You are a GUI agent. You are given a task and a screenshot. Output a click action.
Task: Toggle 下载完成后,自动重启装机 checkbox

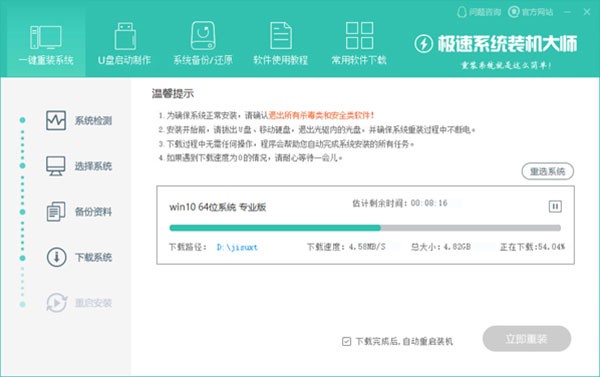tap(346, 341)
